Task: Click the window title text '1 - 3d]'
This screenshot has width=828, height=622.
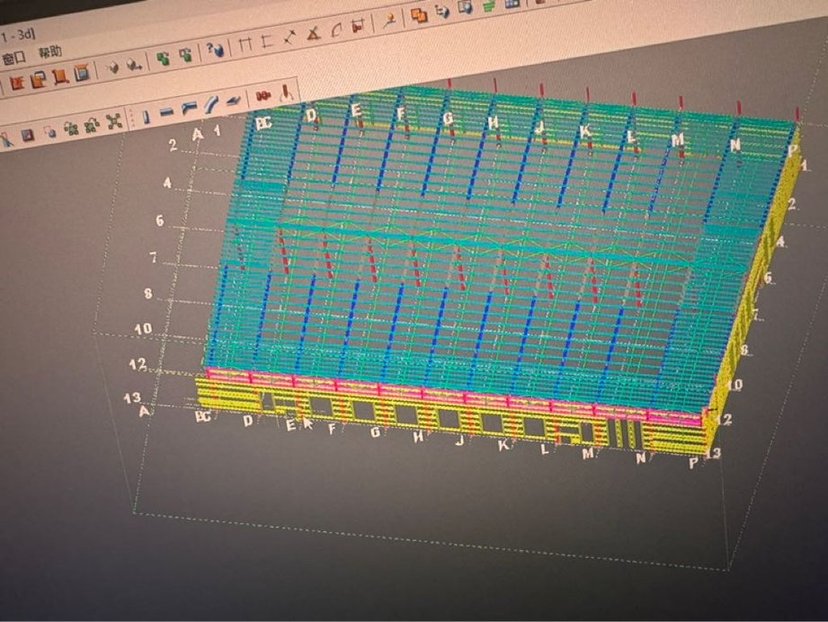Action: click(x=17, y=35)
